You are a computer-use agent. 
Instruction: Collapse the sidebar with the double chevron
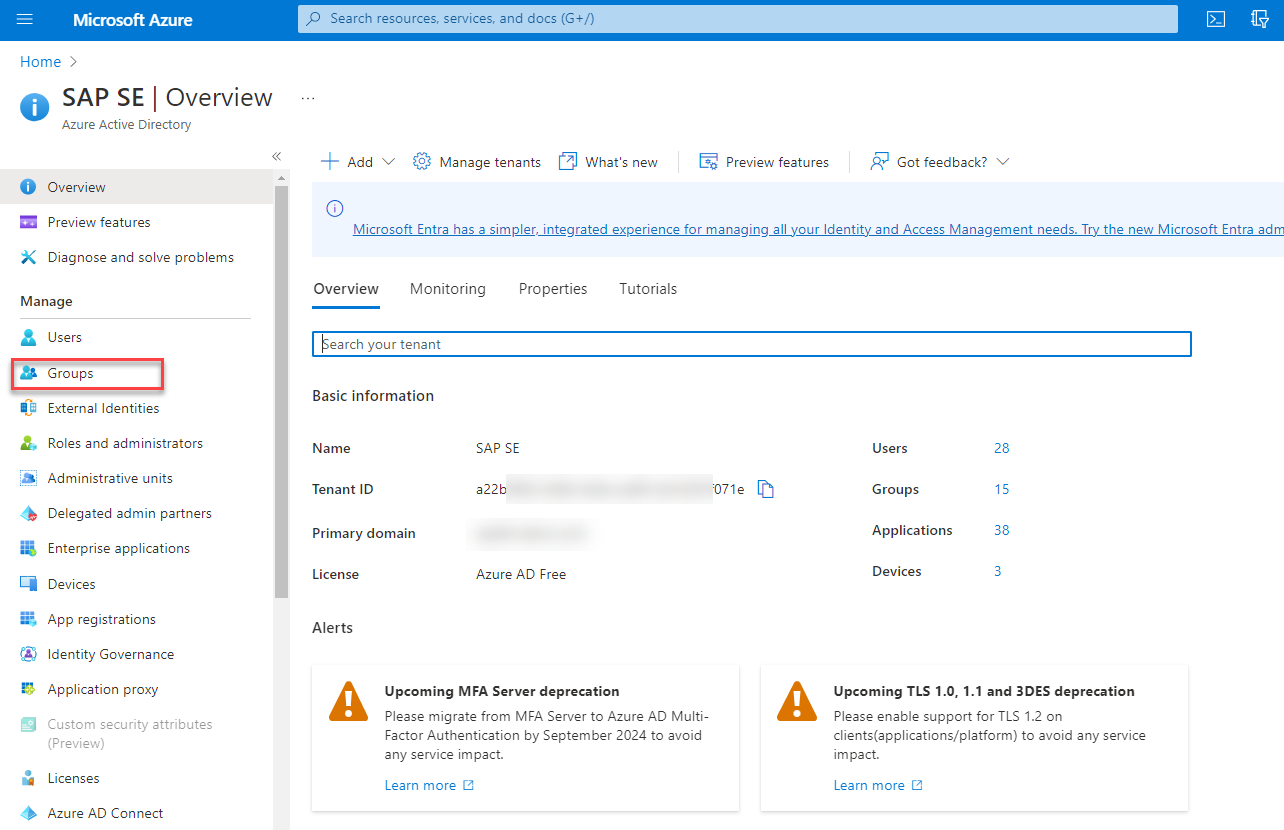pyautogui.click(x=277, y=156)
